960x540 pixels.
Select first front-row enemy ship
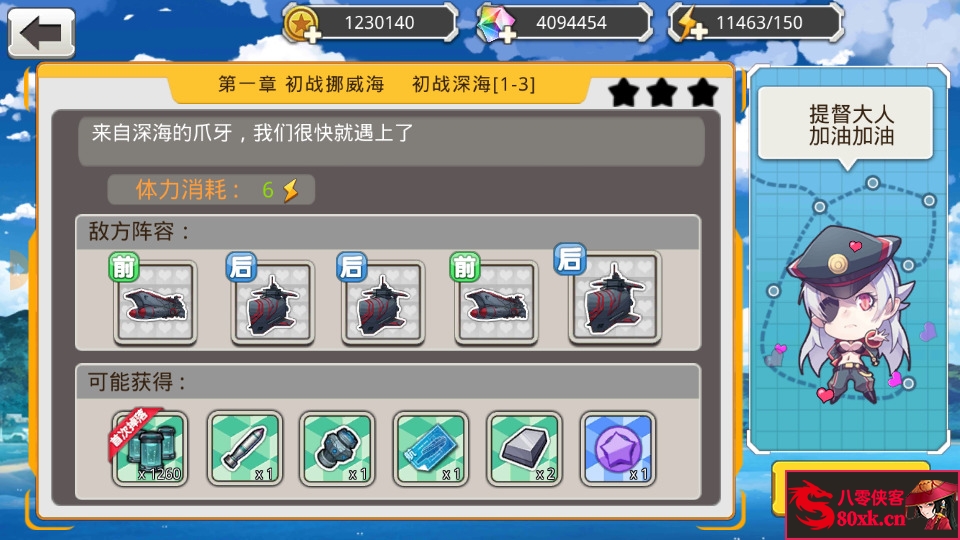[x=155, y=302]
